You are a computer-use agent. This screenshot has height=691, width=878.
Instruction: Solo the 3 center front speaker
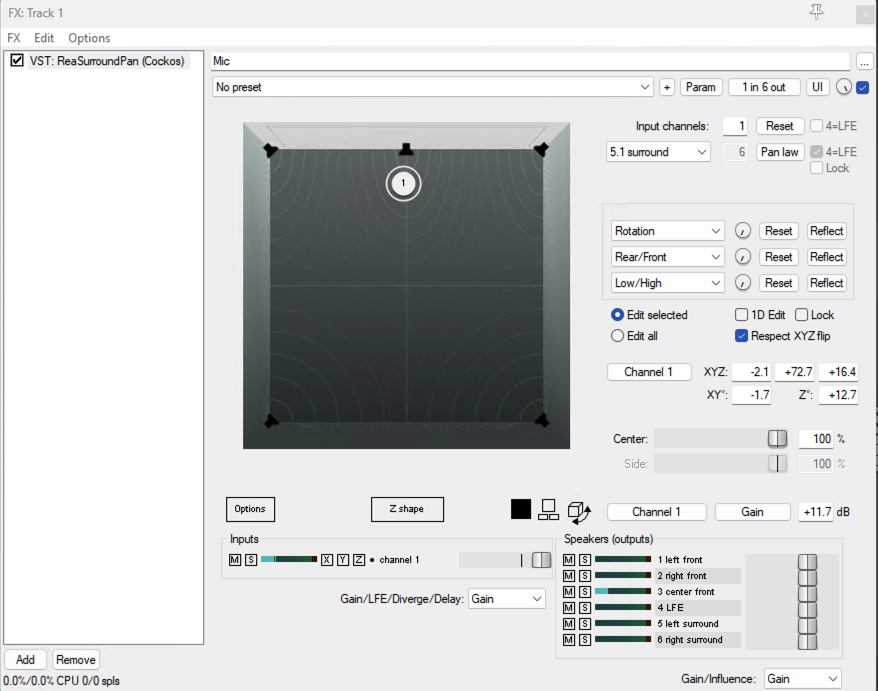click(x=585, y=592)
